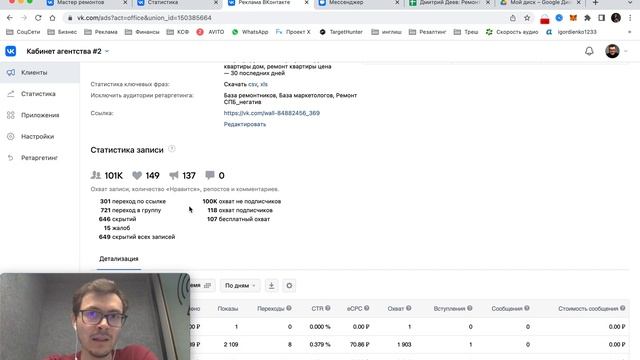This screenshot has width=640, height=360.
Task: Click the eCPC column info icon
Action: [367, 308]
